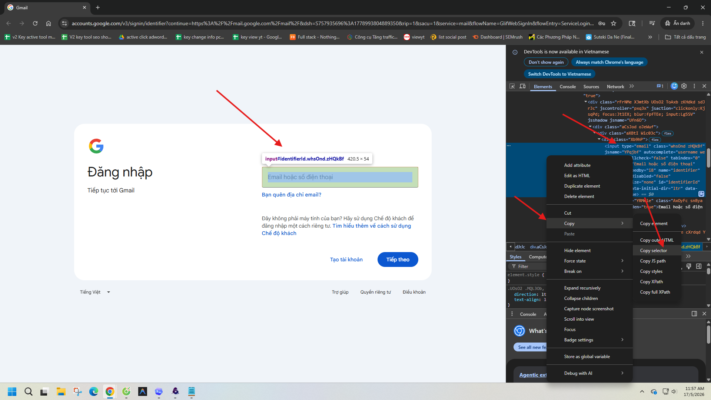The width and height of the screenshot is (711, 400).
Task: Open the DevTools three-dot customize menu
Action: (694, 86)
